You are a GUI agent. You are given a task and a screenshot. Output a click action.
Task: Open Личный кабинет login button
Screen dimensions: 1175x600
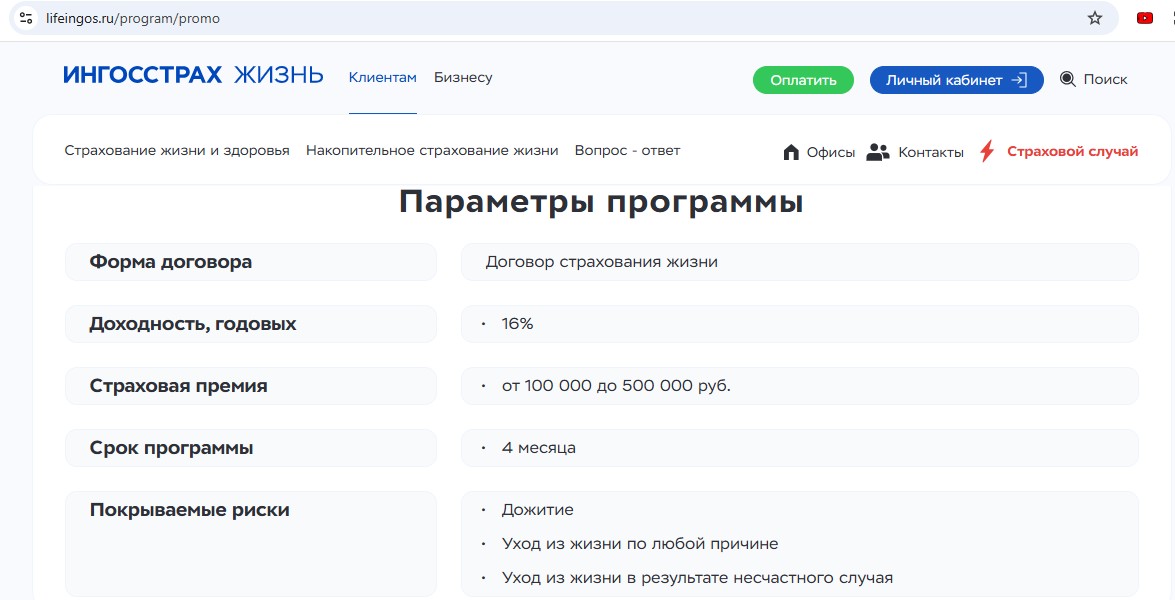pyautogui.click(x=956, y=80)
